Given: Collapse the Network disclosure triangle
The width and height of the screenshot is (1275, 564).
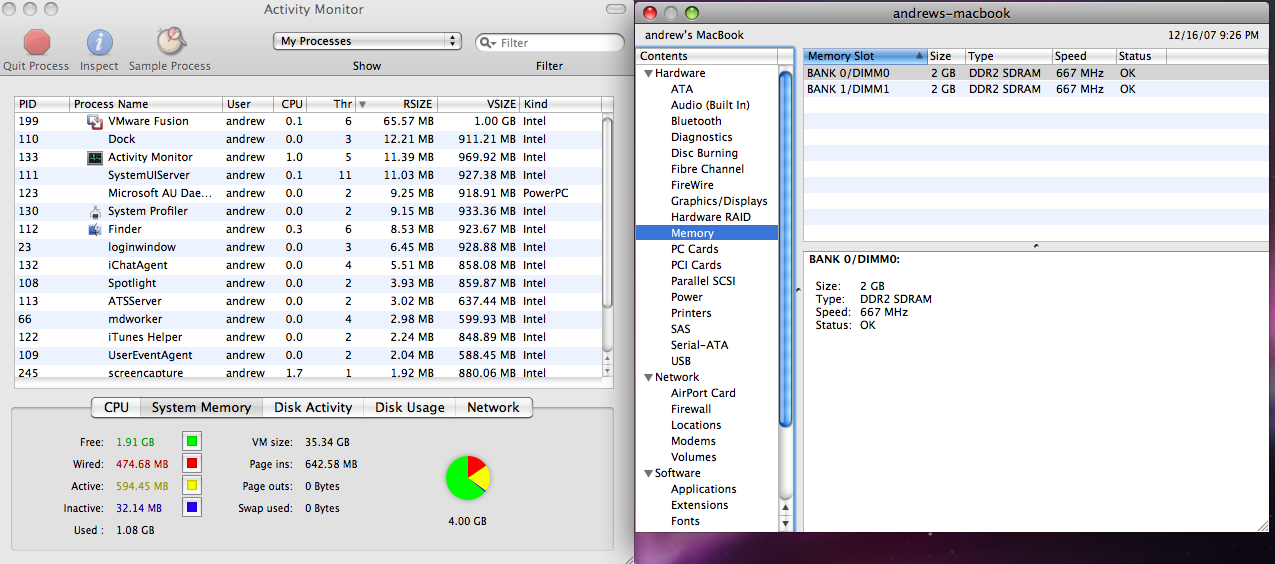Looking at the screenshot, I should (x=648, y=377).
